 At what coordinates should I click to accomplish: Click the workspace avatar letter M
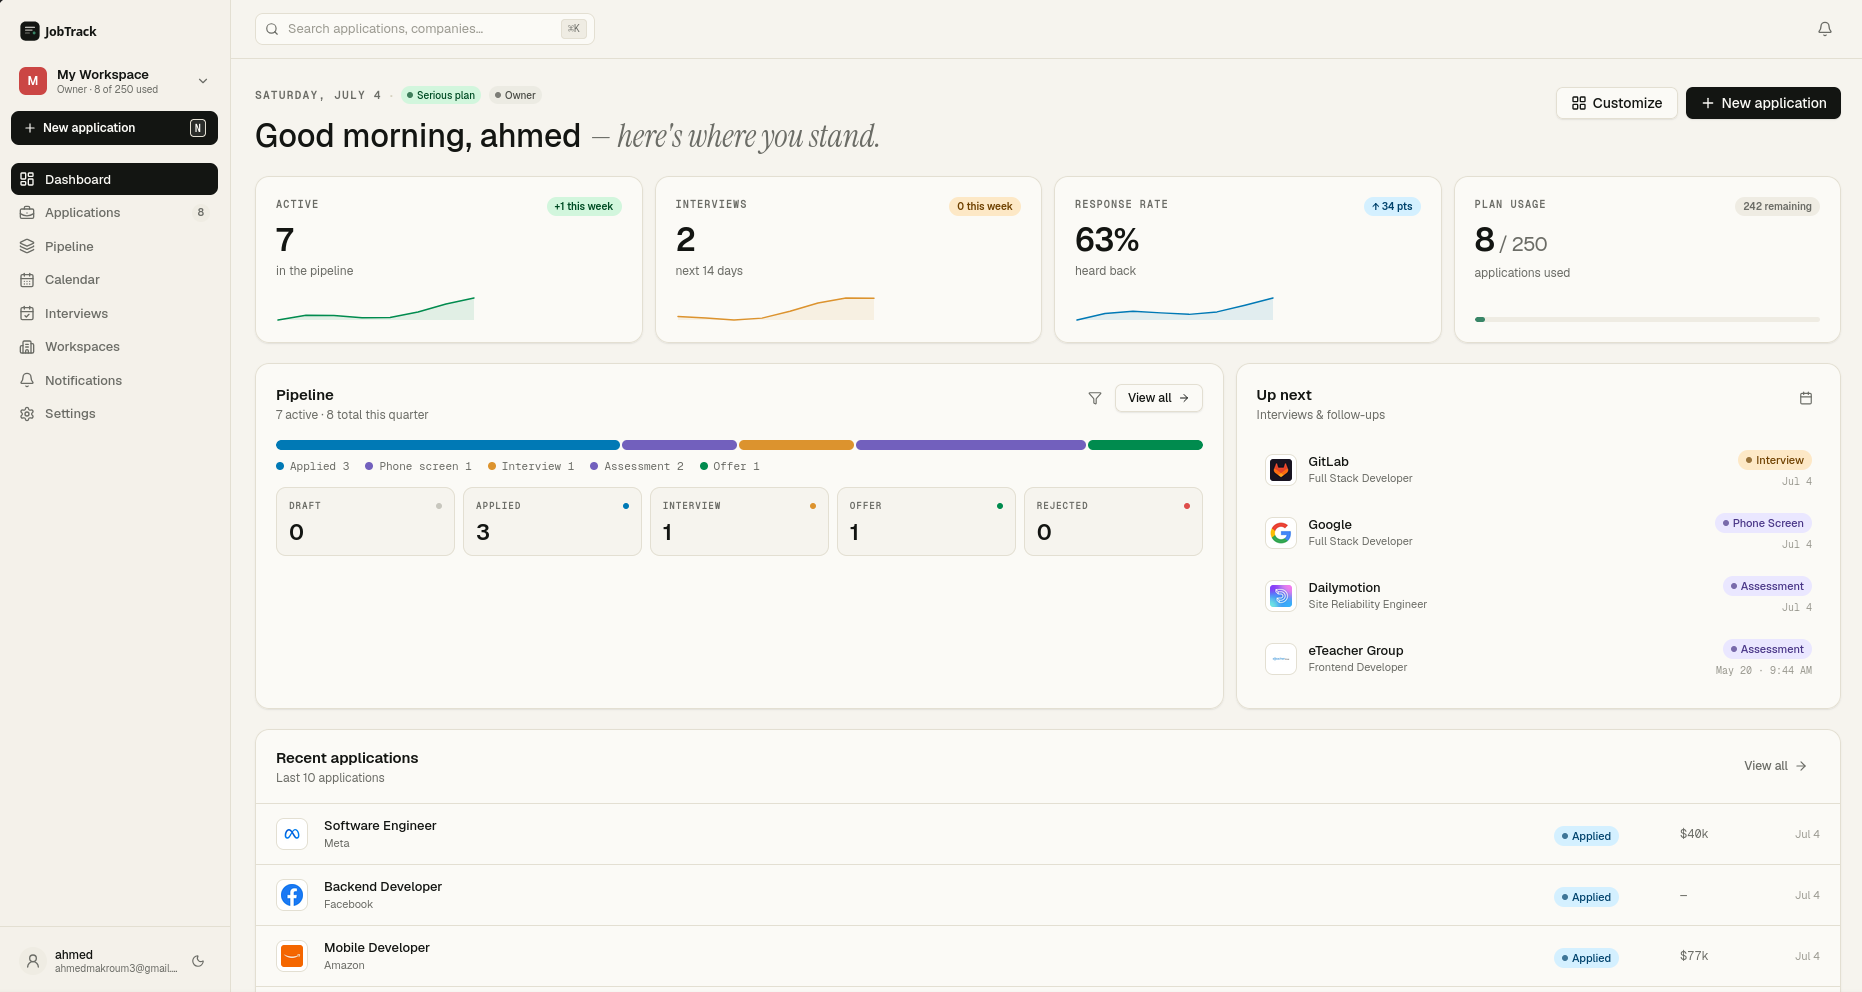pos(33,81)
